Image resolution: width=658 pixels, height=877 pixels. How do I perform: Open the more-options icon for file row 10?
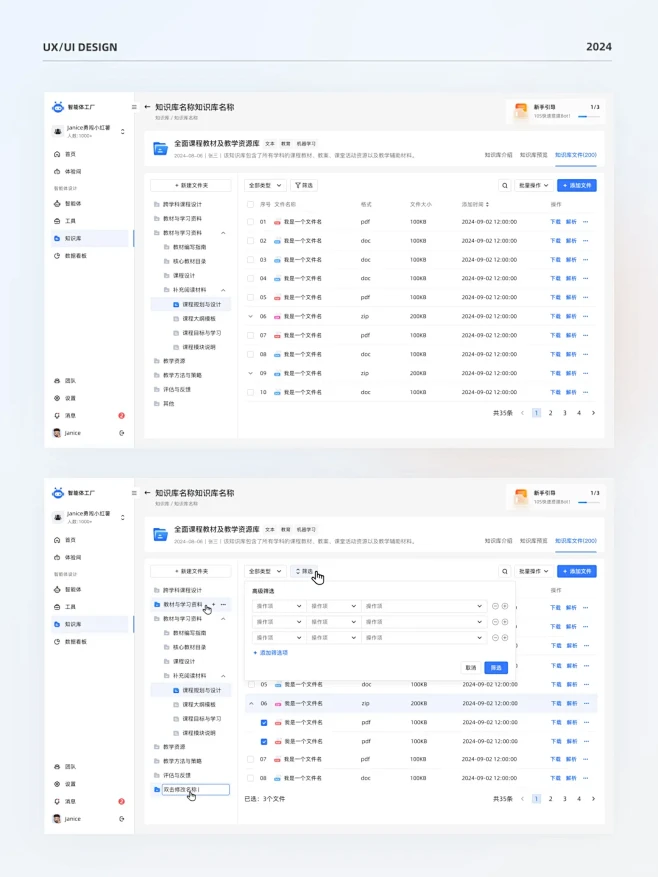tap(586, 392)
